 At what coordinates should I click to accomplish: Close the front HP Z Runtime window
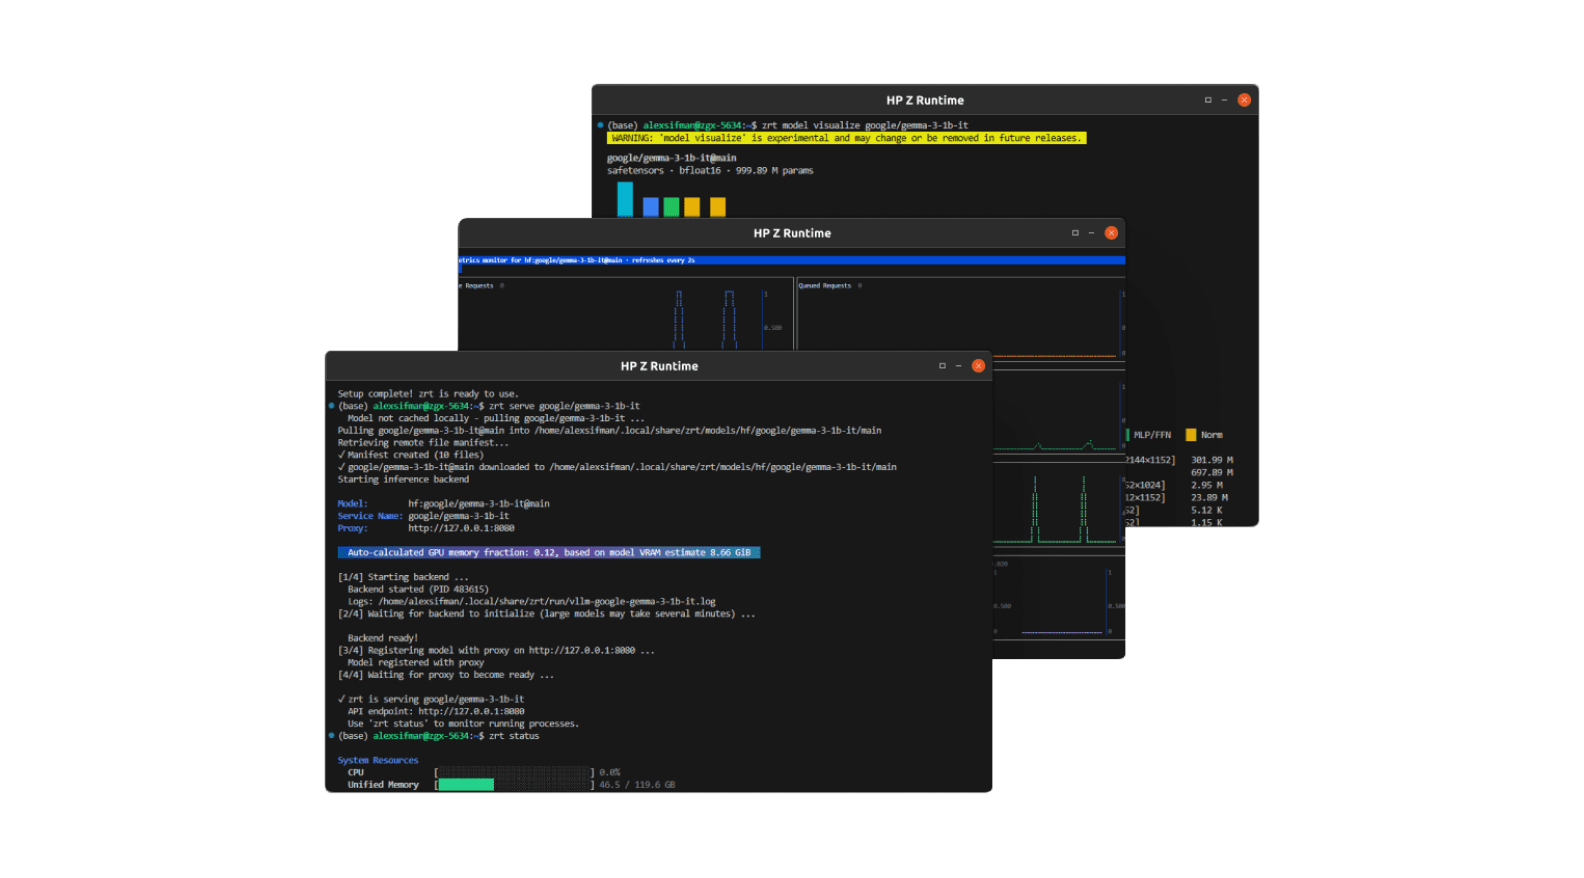(978, 366)
